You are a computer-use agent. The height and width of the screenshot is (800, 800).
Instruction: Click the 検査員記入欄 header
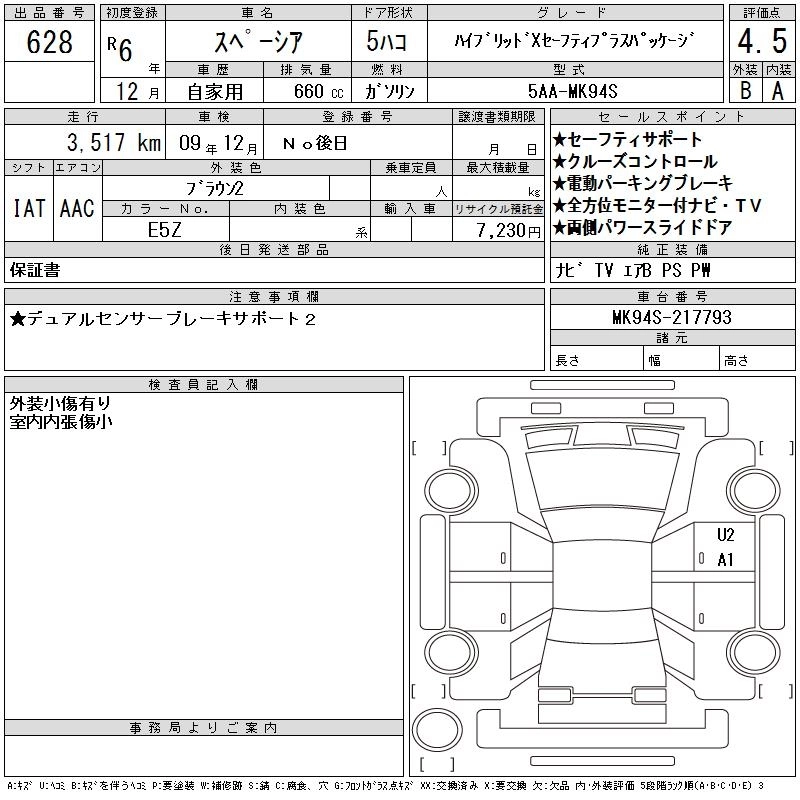tap(204, 385)
